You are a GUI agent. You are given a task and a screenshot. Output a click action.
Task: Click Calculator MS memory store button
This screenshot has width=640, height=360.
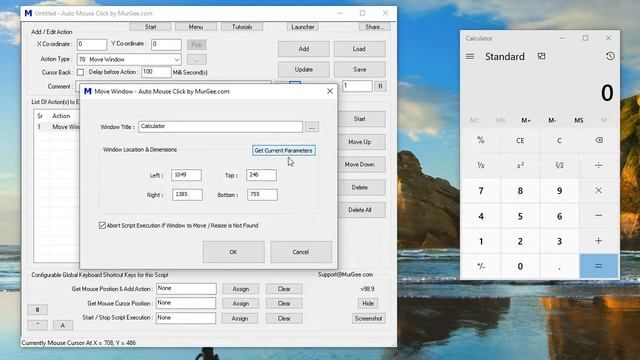579,120
